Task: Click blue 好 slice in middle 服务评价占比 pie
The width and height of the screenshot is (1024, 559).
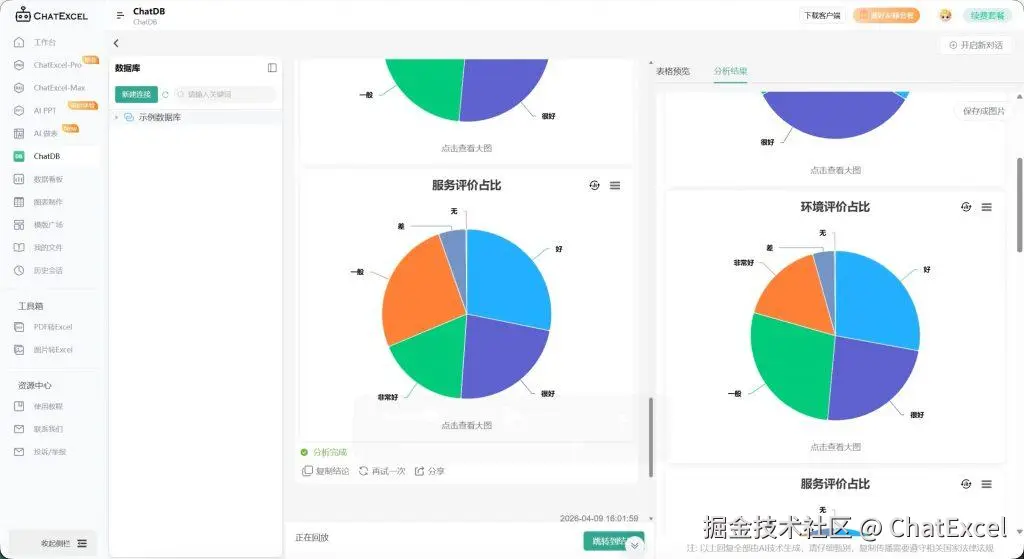Action: point(506,279)
